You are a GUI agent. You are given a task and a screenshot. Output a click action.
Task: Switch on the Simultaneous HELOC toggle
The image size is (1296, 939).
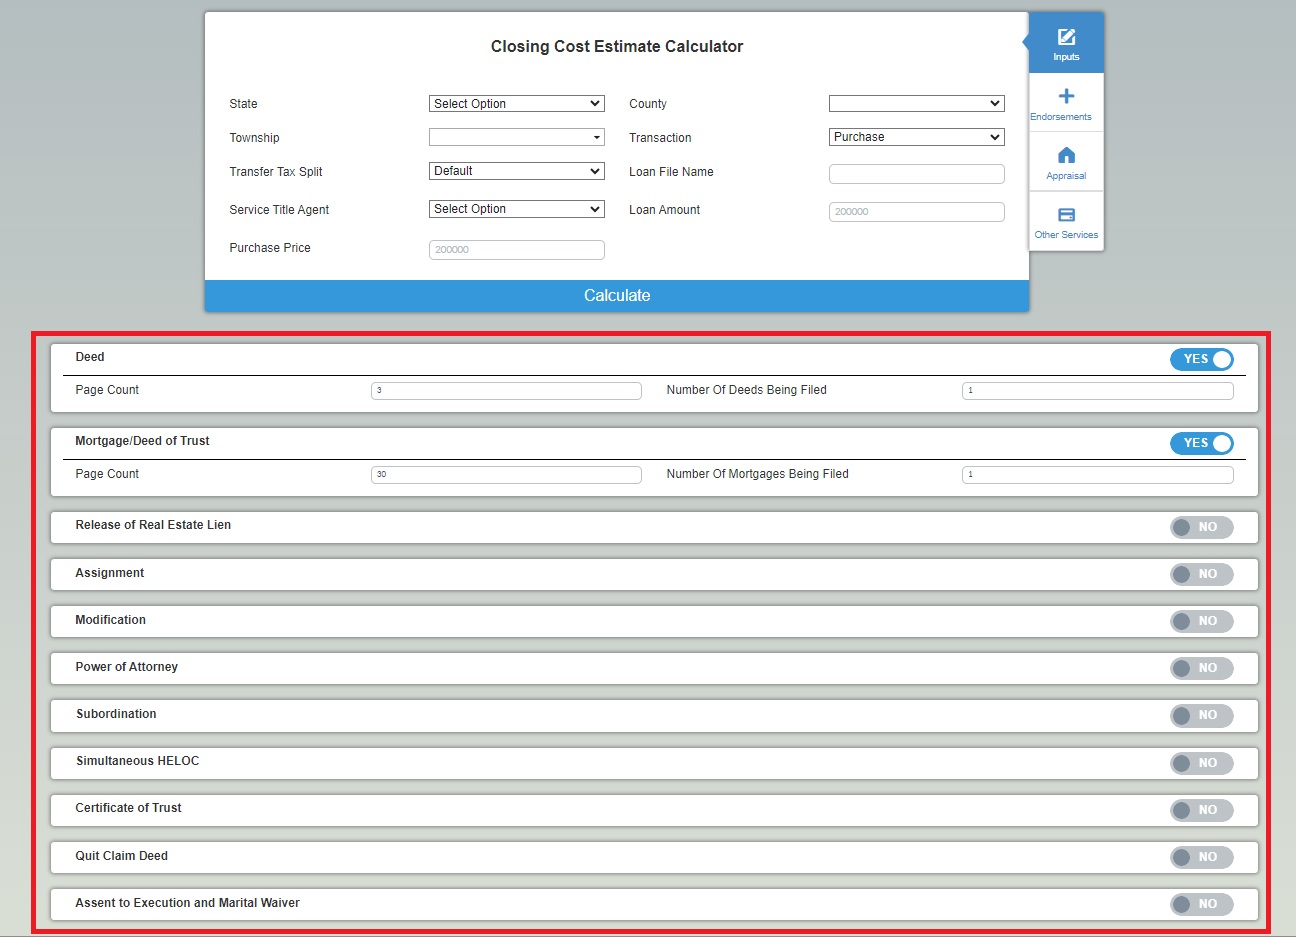tap(1201, 763)
